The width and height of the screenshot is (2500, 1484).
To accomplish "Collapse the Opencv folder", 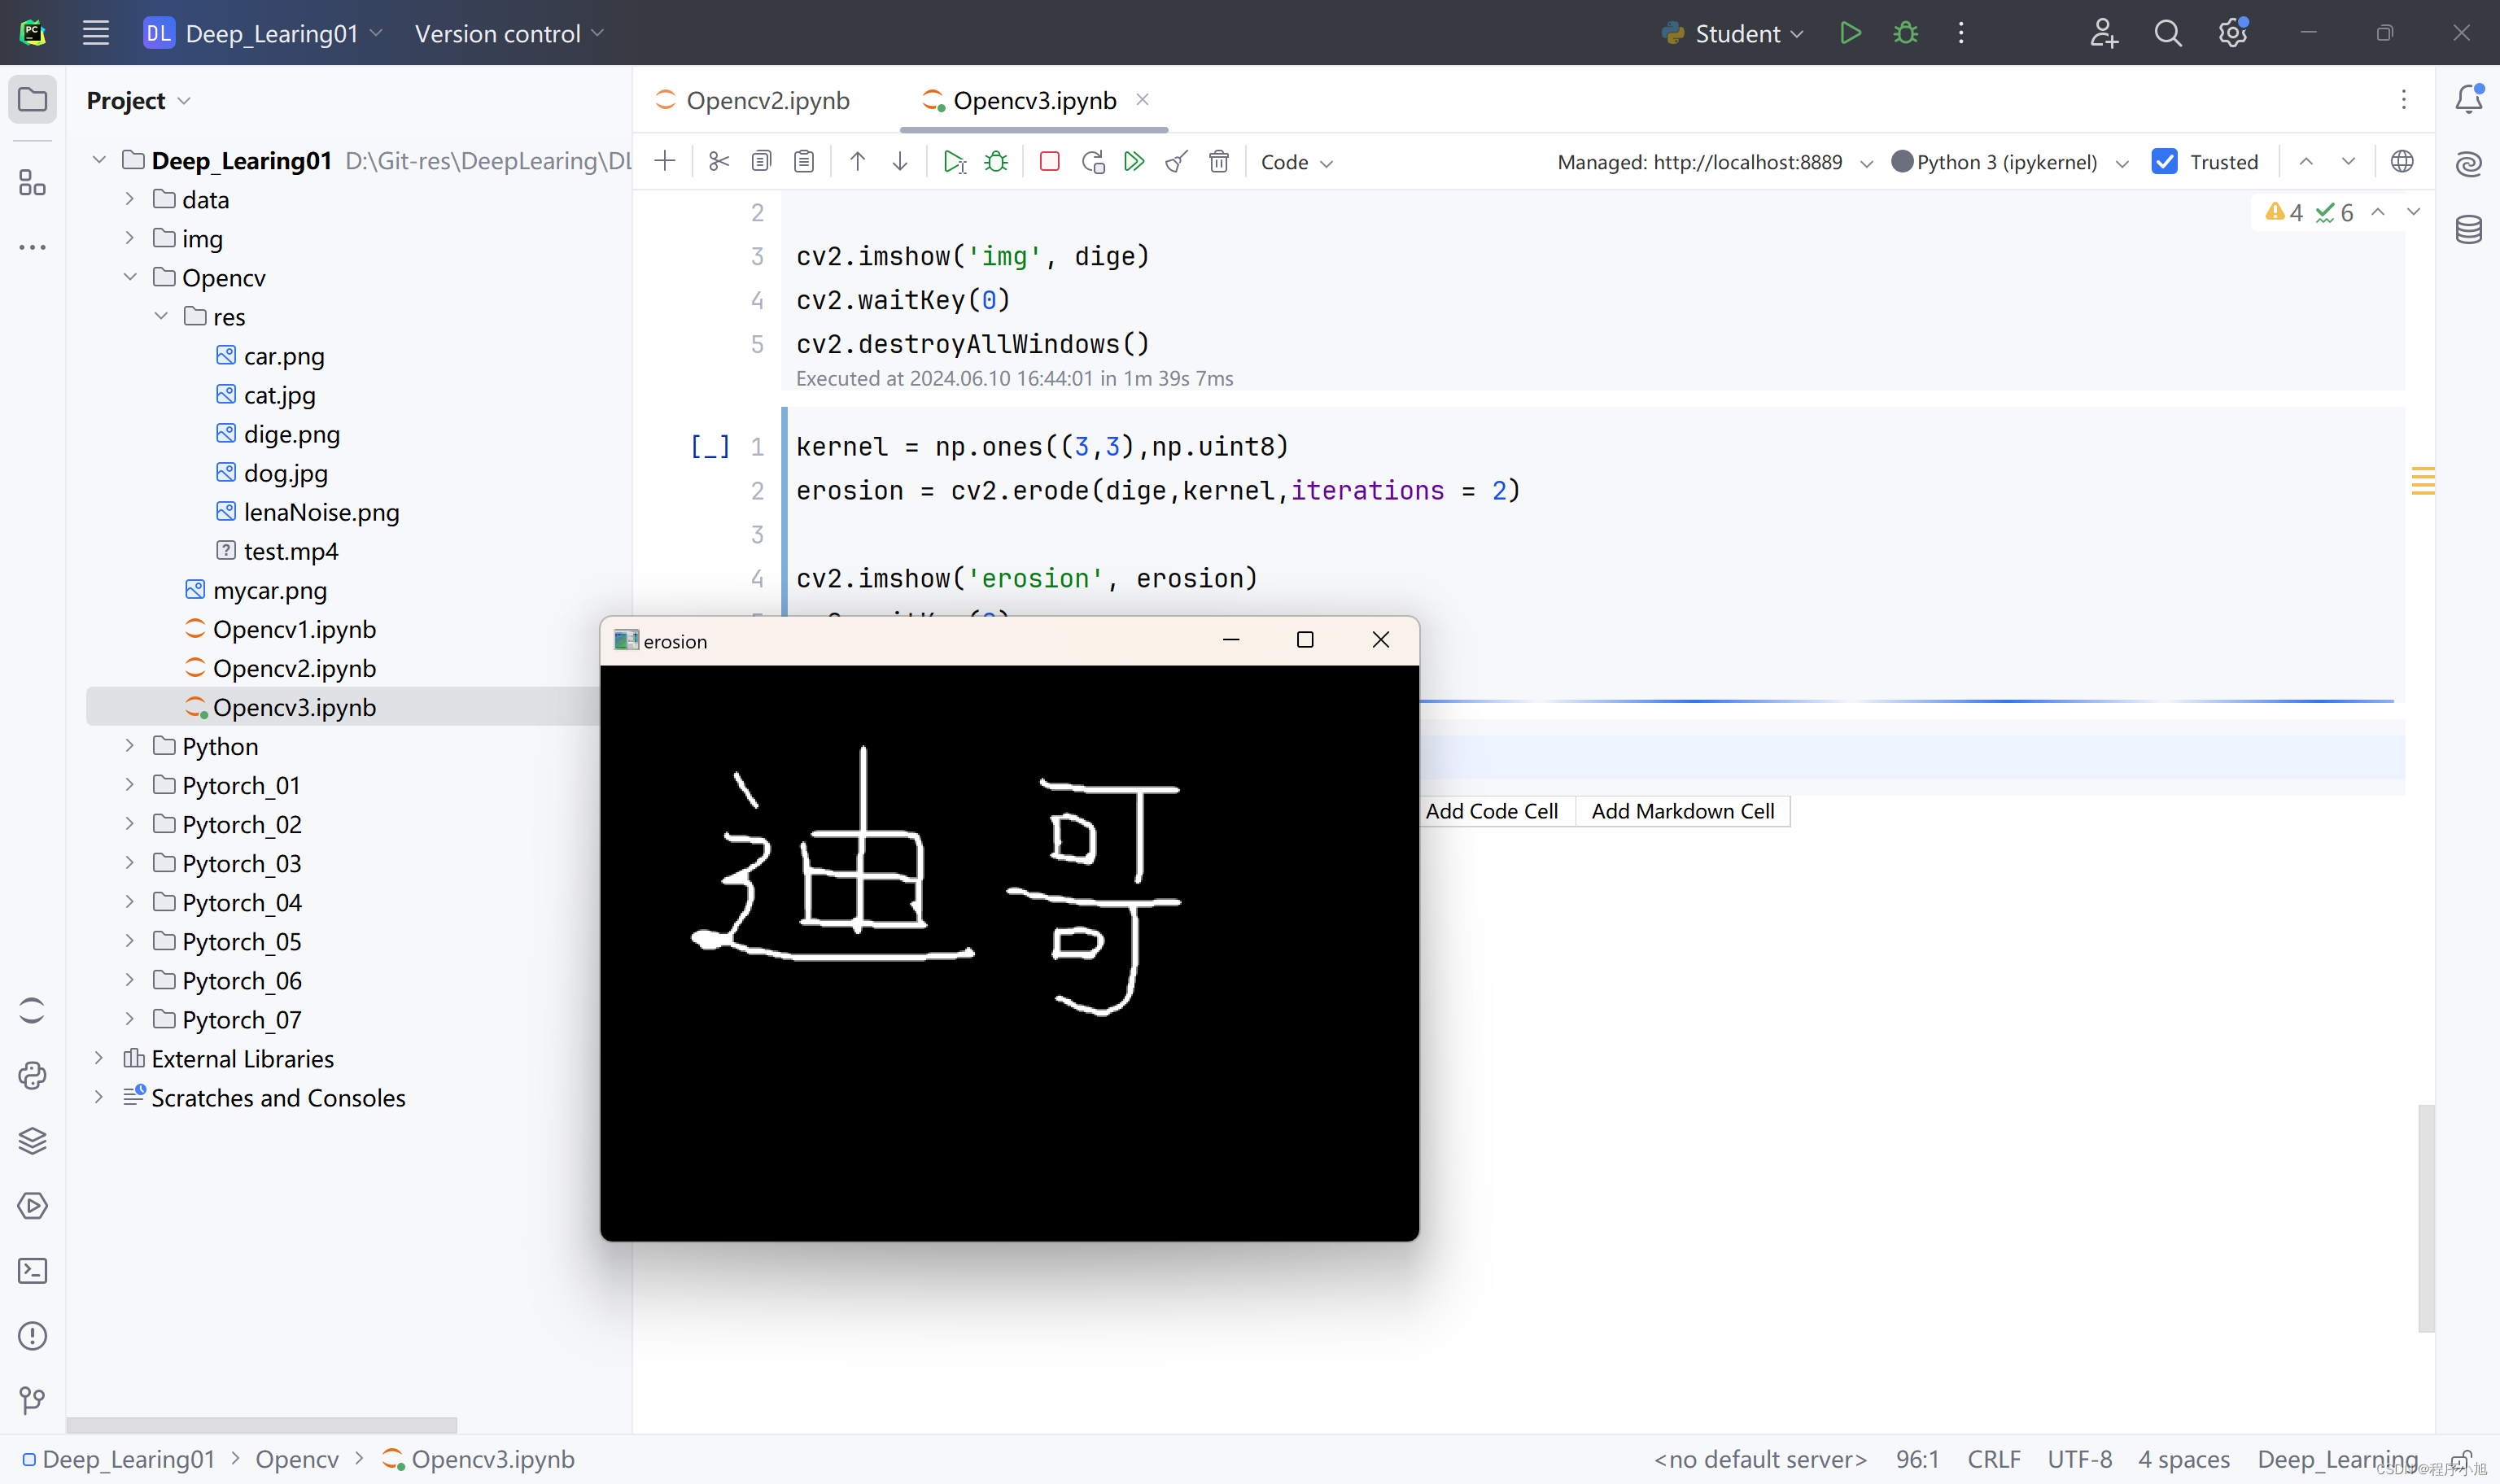I will click(130, 277).
